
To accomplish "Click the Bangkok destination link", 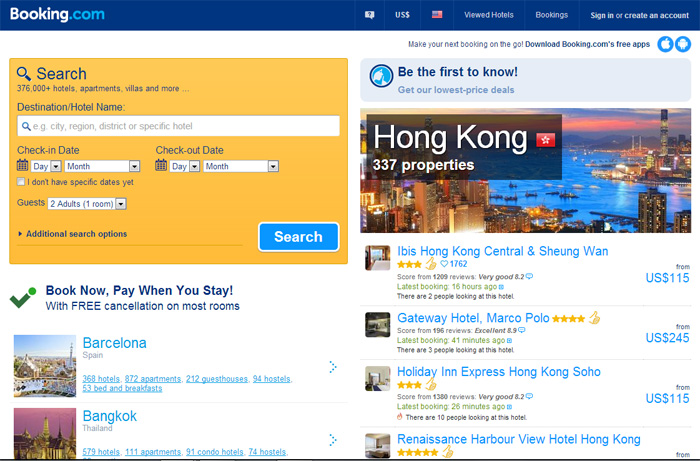I will tap(110, 416).
